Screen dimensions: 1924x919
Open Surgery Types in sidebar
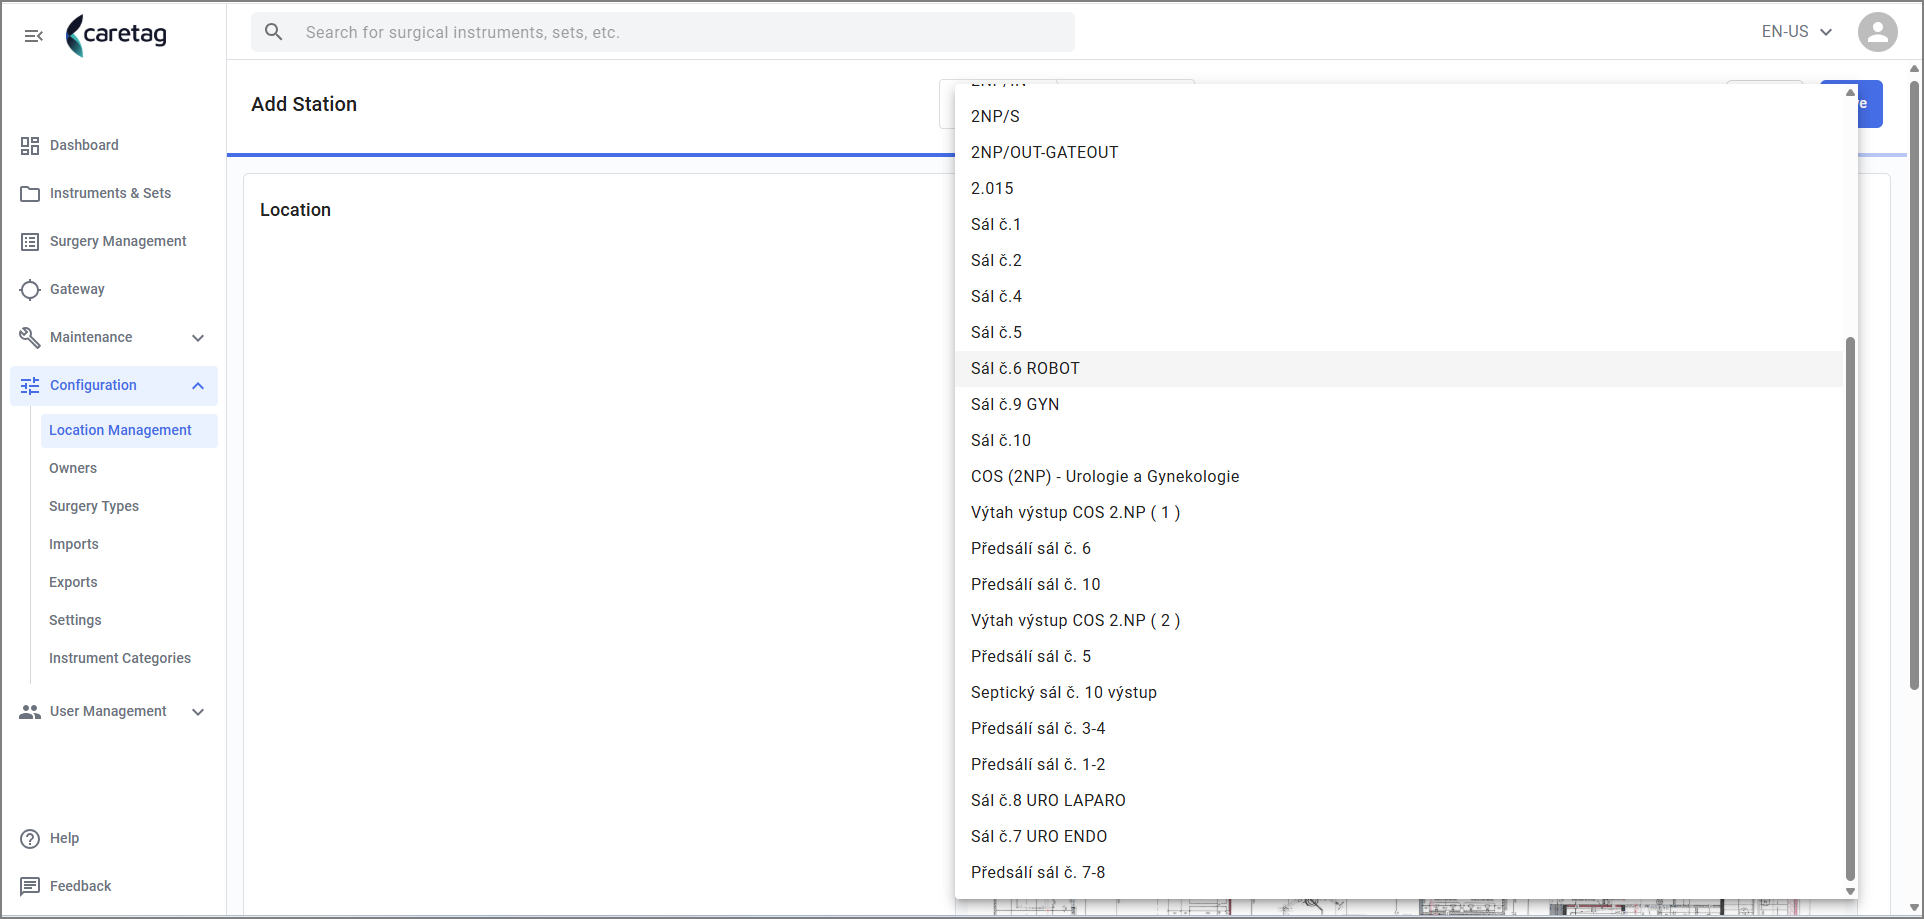click(x=94, y=507)
